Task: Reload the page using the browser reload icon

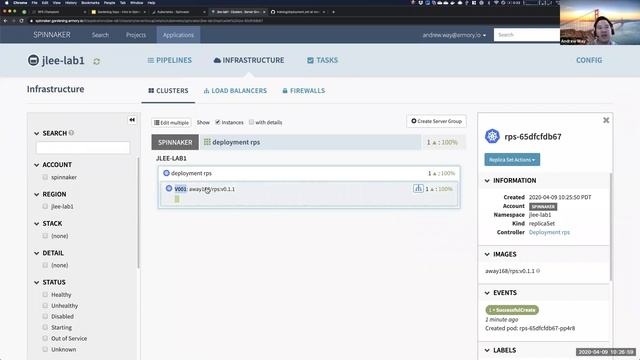Action: click(22, 20)
